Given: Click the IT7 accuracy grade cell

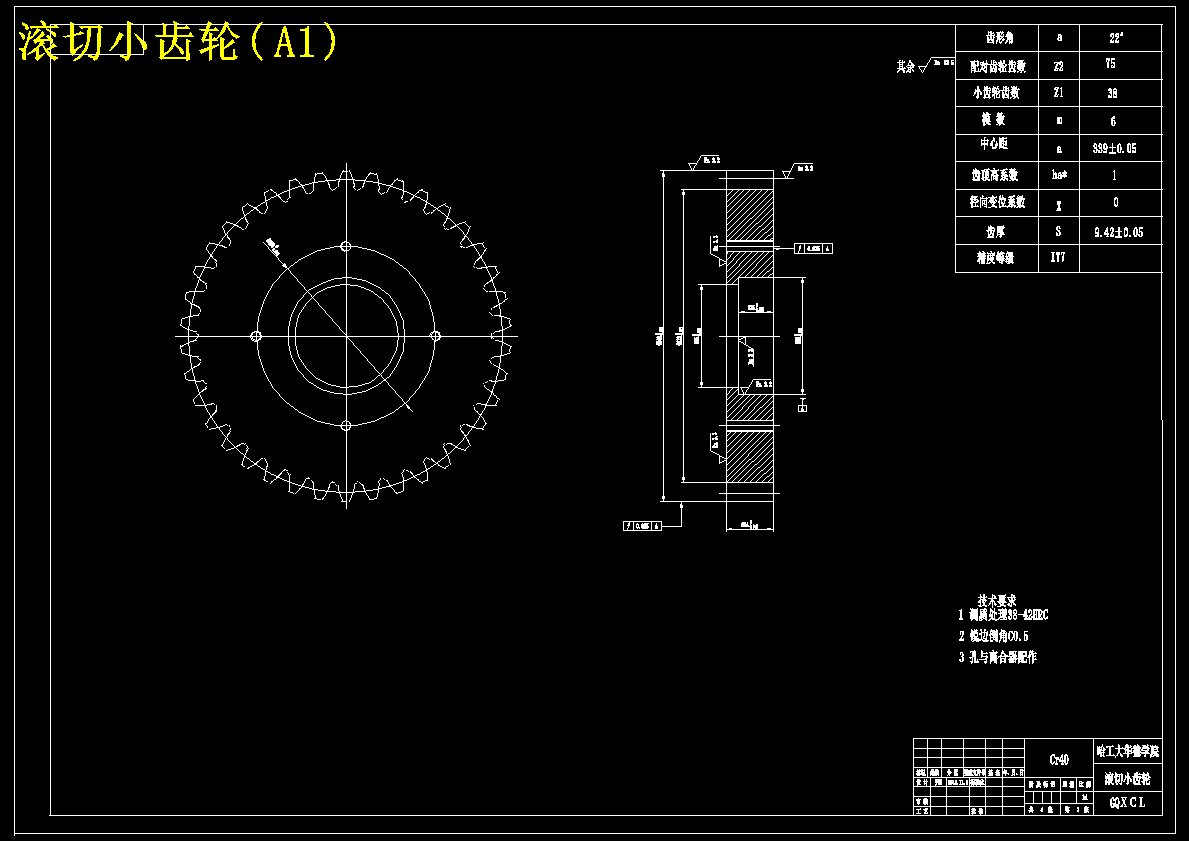Looking at the screenshot, I should pos(1058,258).
